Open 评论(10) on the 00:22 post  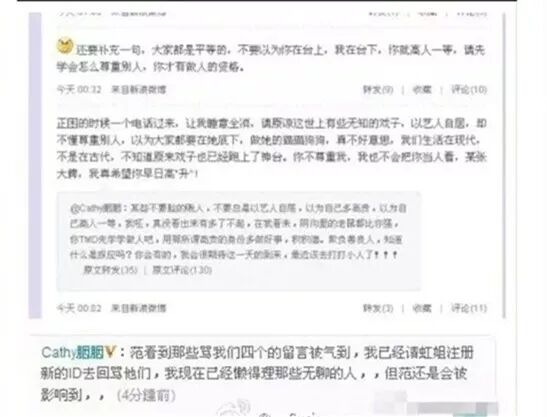coord(469,90)
